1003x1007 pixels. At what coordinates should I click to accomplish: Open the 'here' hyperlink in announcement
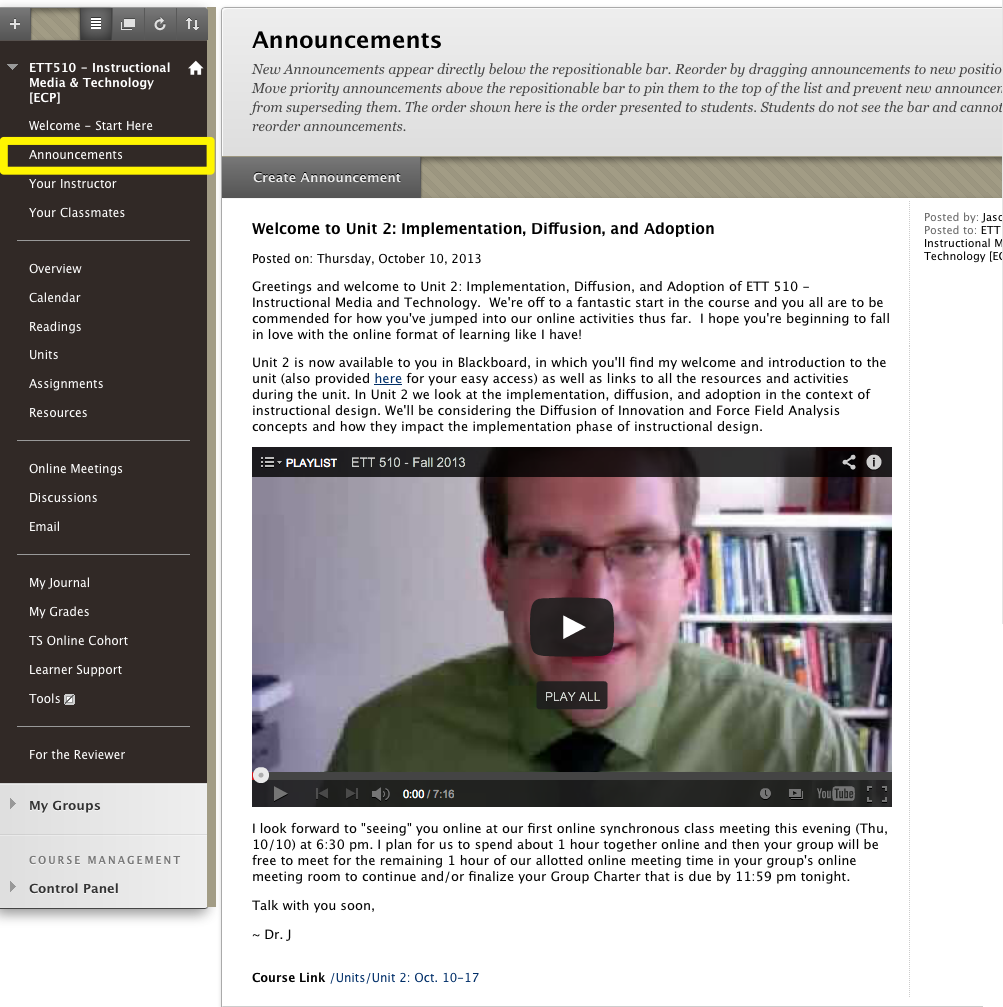388,378
